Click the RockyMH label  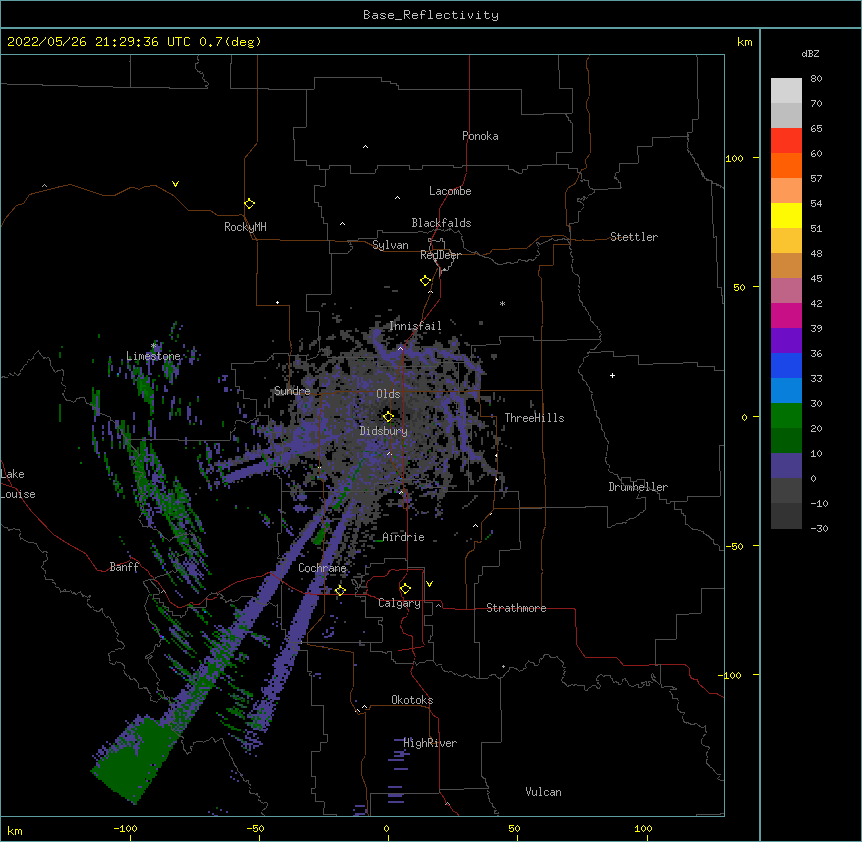point(245,227)
